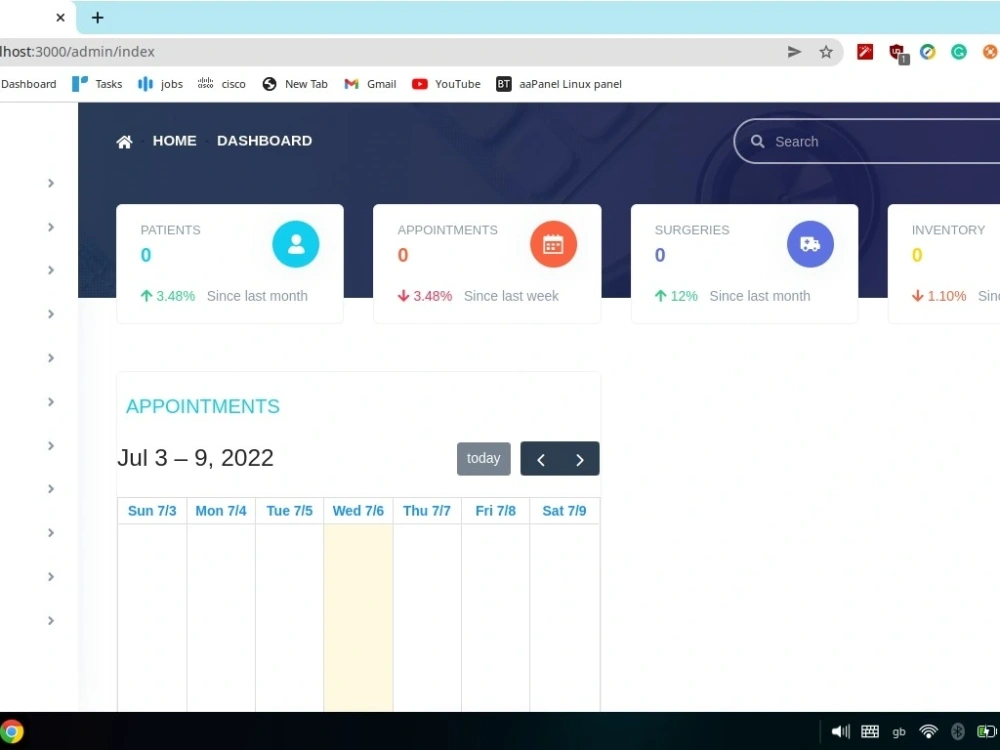1000x750 pixels.
Task: Open the shield extension with badge
Action: [898, 53]
